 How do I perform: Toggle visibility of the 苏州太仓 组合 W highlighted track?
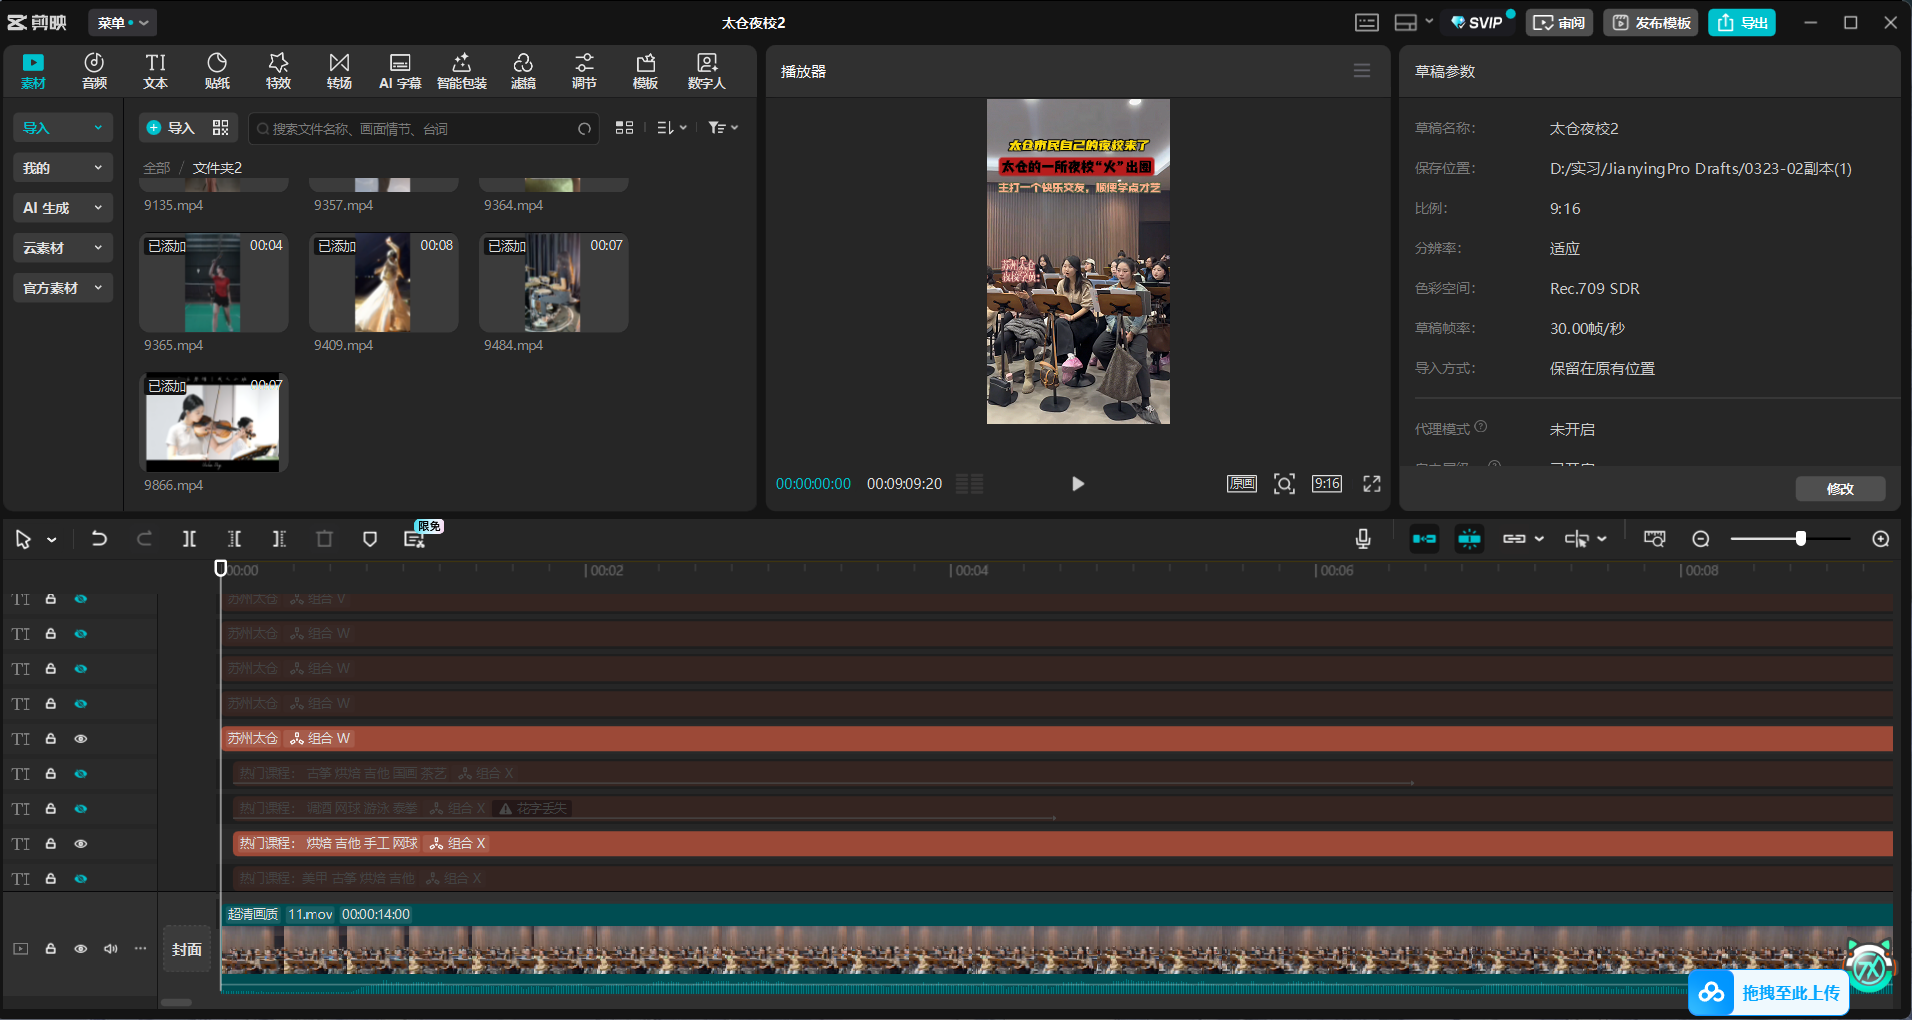(81, 739)
